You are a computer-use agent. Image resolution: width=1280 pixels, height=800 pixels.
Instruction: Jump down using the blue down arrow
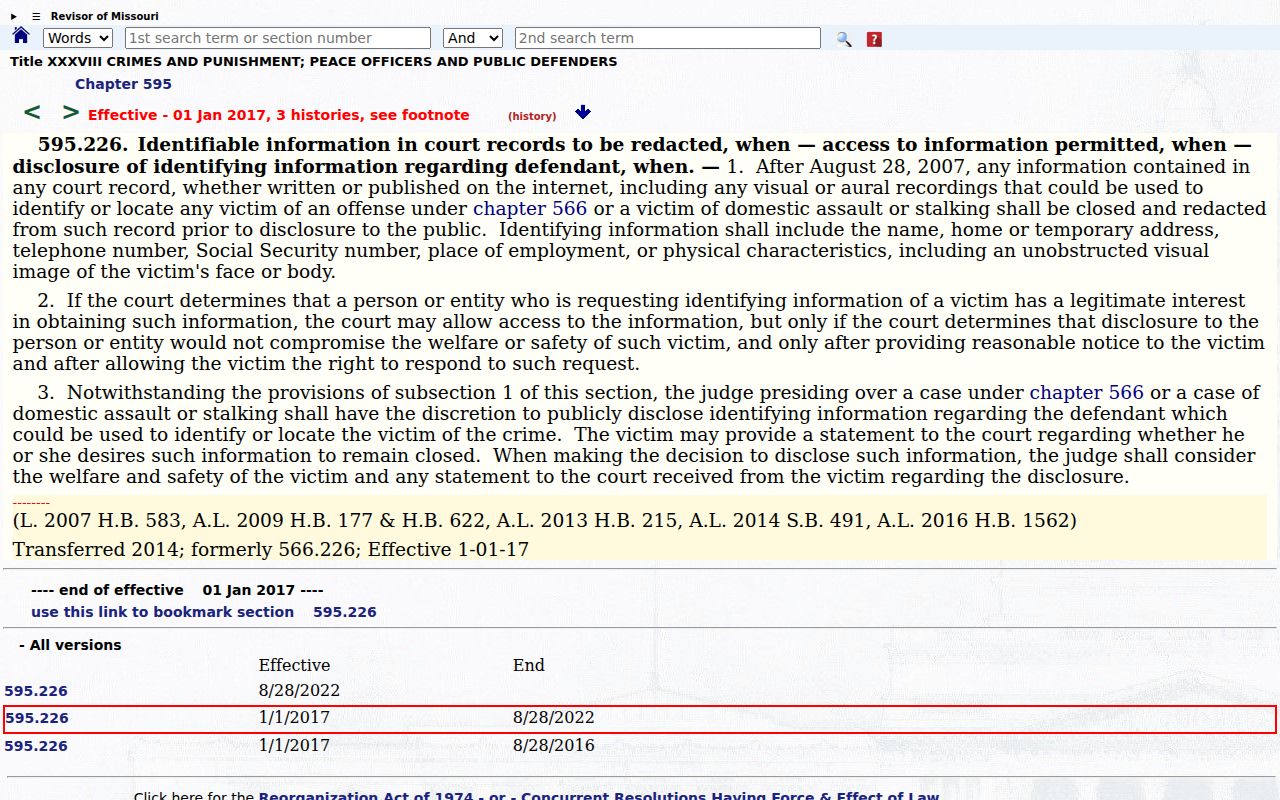[x=583, y=113]
